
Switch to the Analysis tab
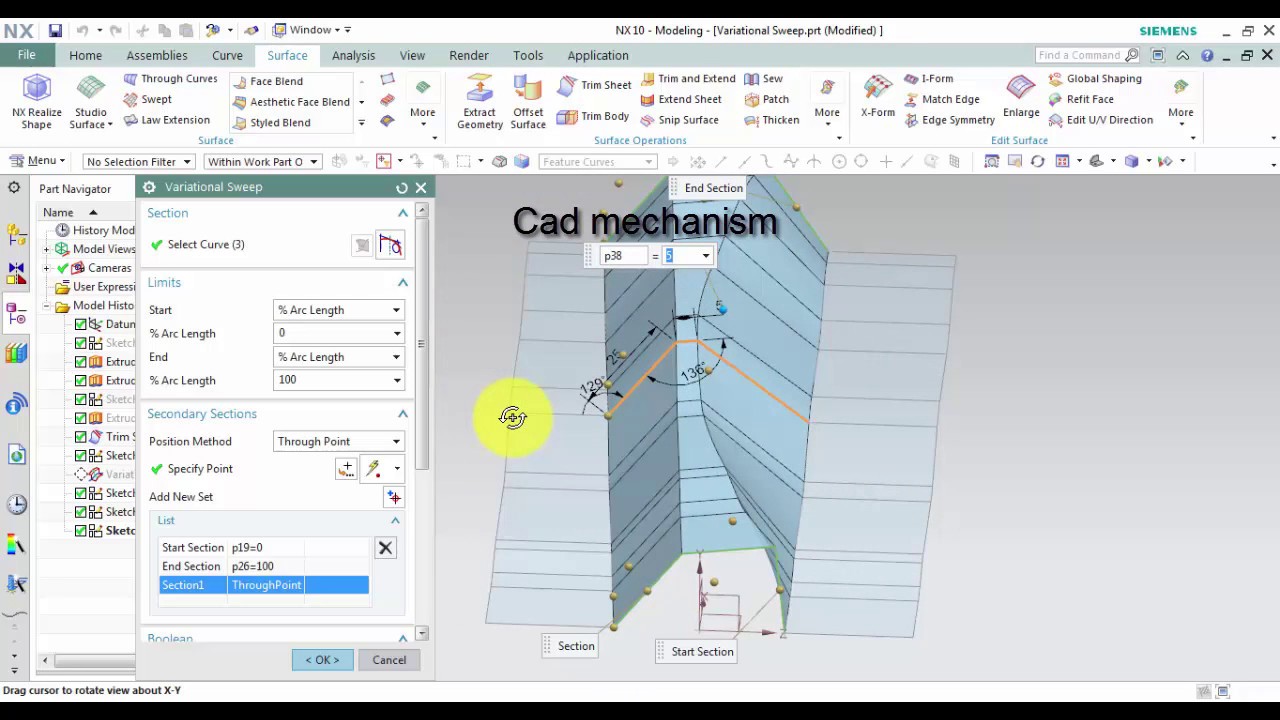(x=353, y=56)
